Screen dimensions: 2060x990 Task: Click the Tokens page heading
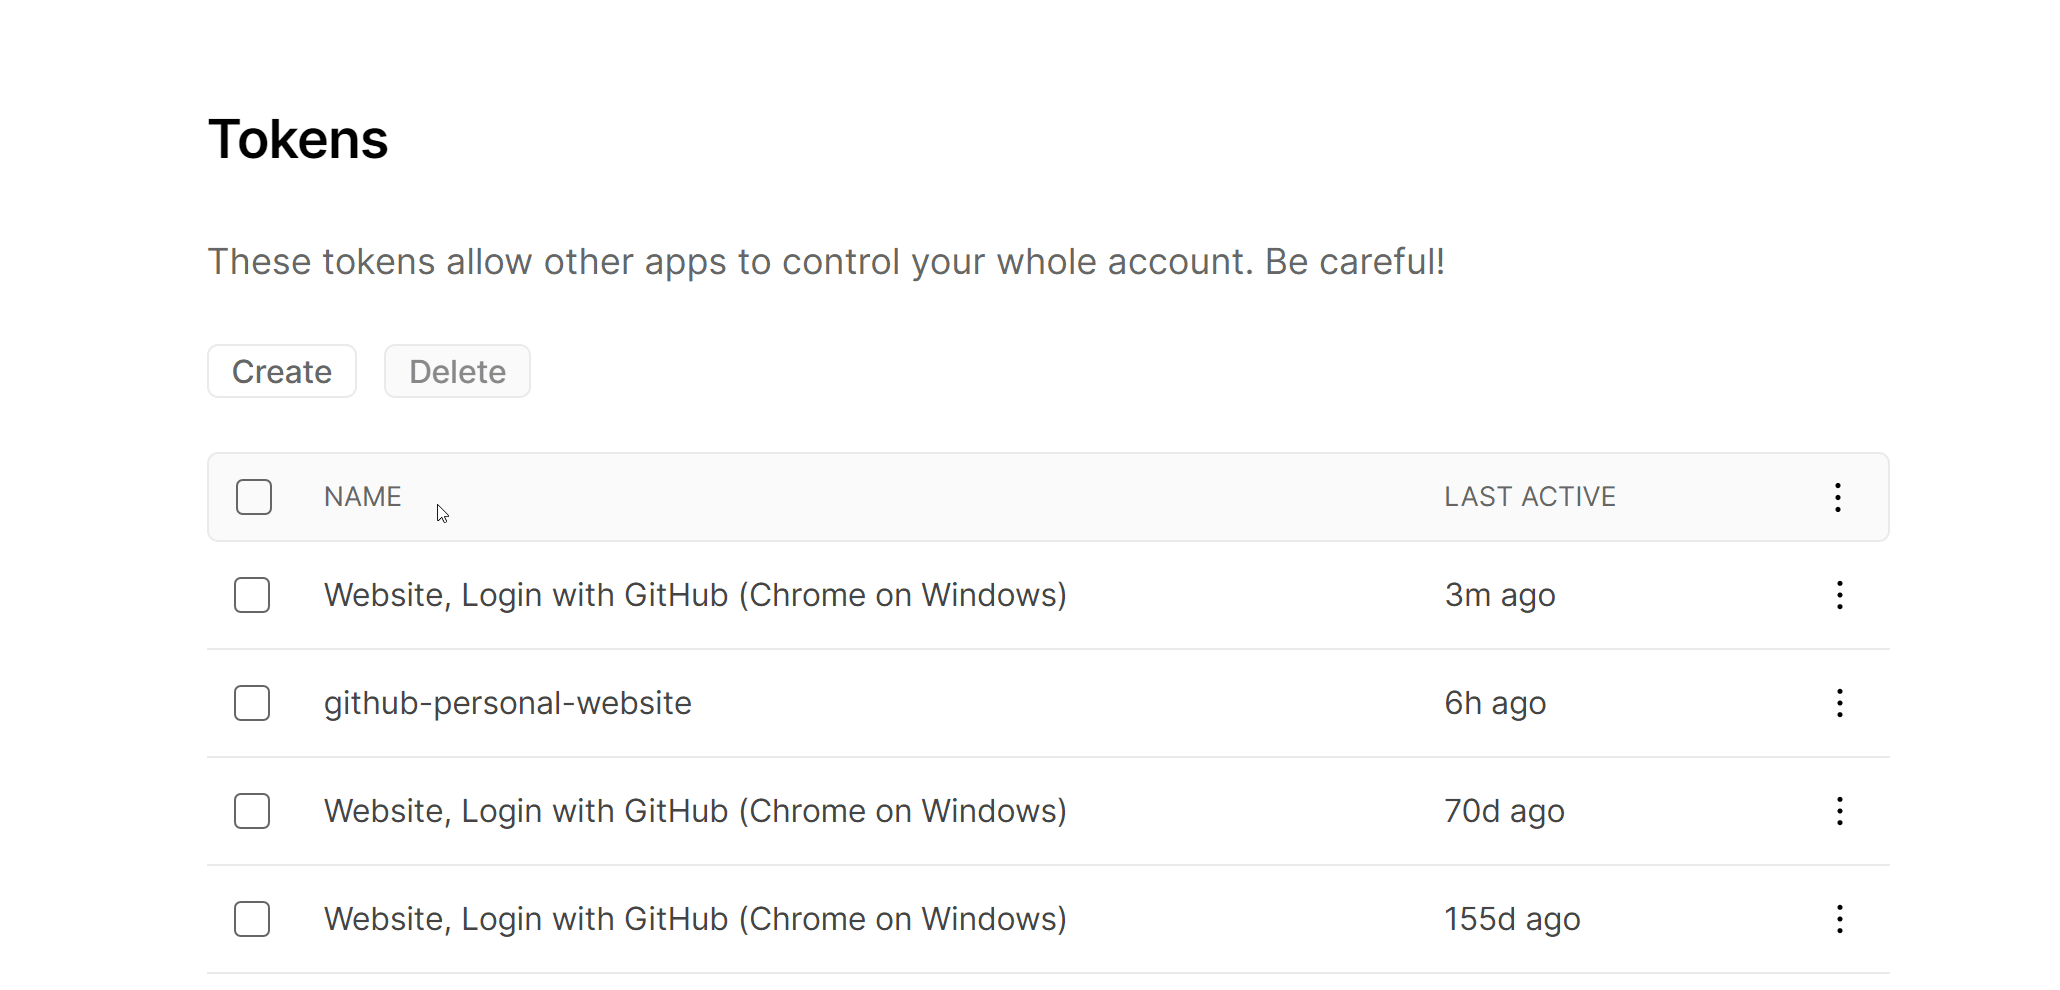point(298,139)
